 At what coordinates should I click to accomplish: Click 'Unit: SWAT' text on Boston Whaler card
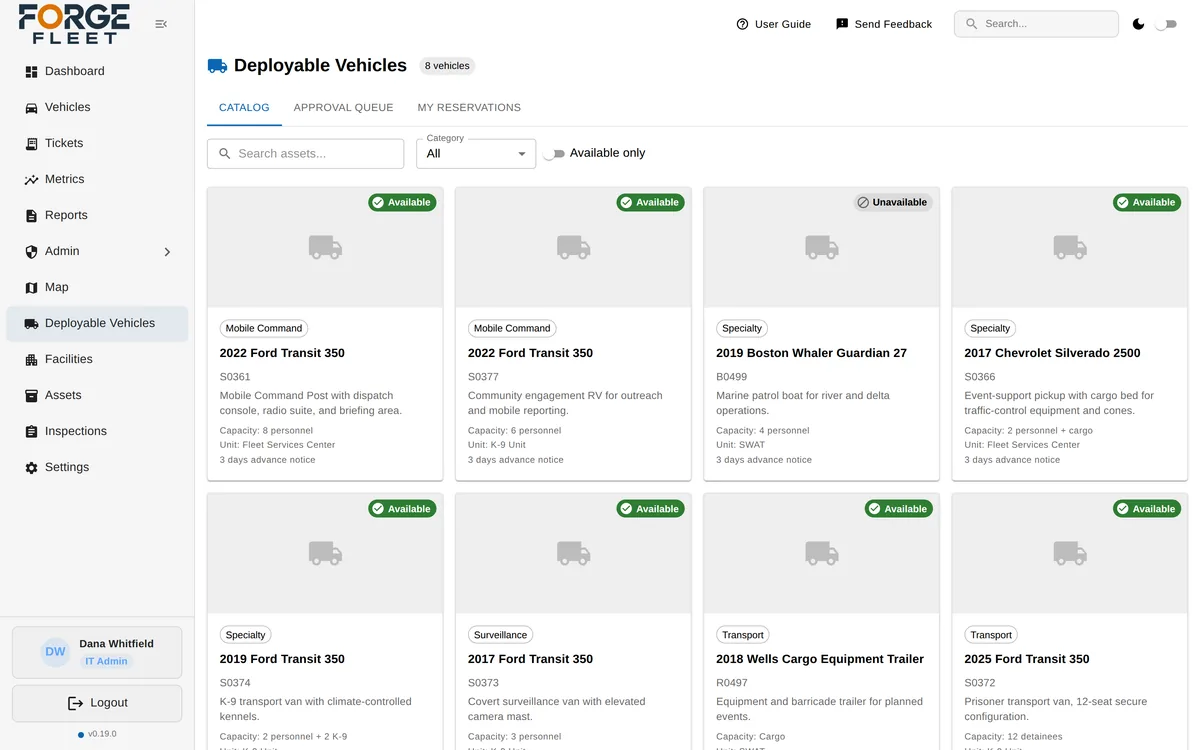click(x=740, y=445)
